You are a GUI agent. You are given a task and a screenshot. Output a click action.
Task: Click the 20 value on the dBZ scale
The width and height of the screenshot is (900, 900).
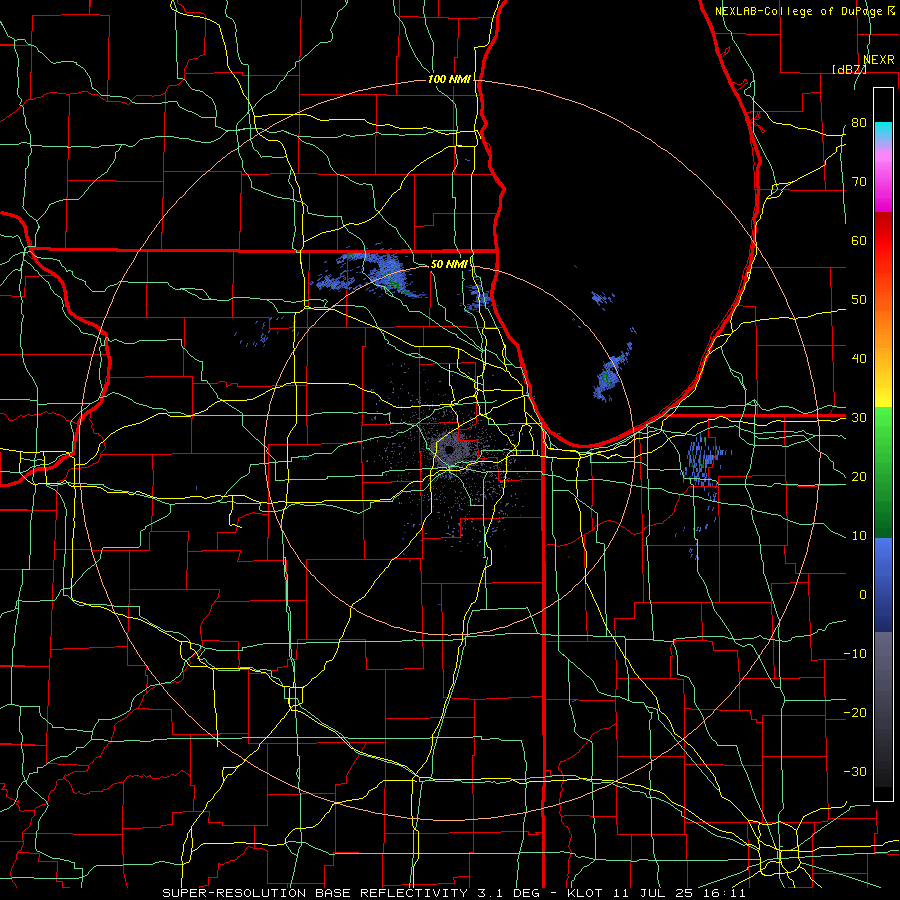859,477
